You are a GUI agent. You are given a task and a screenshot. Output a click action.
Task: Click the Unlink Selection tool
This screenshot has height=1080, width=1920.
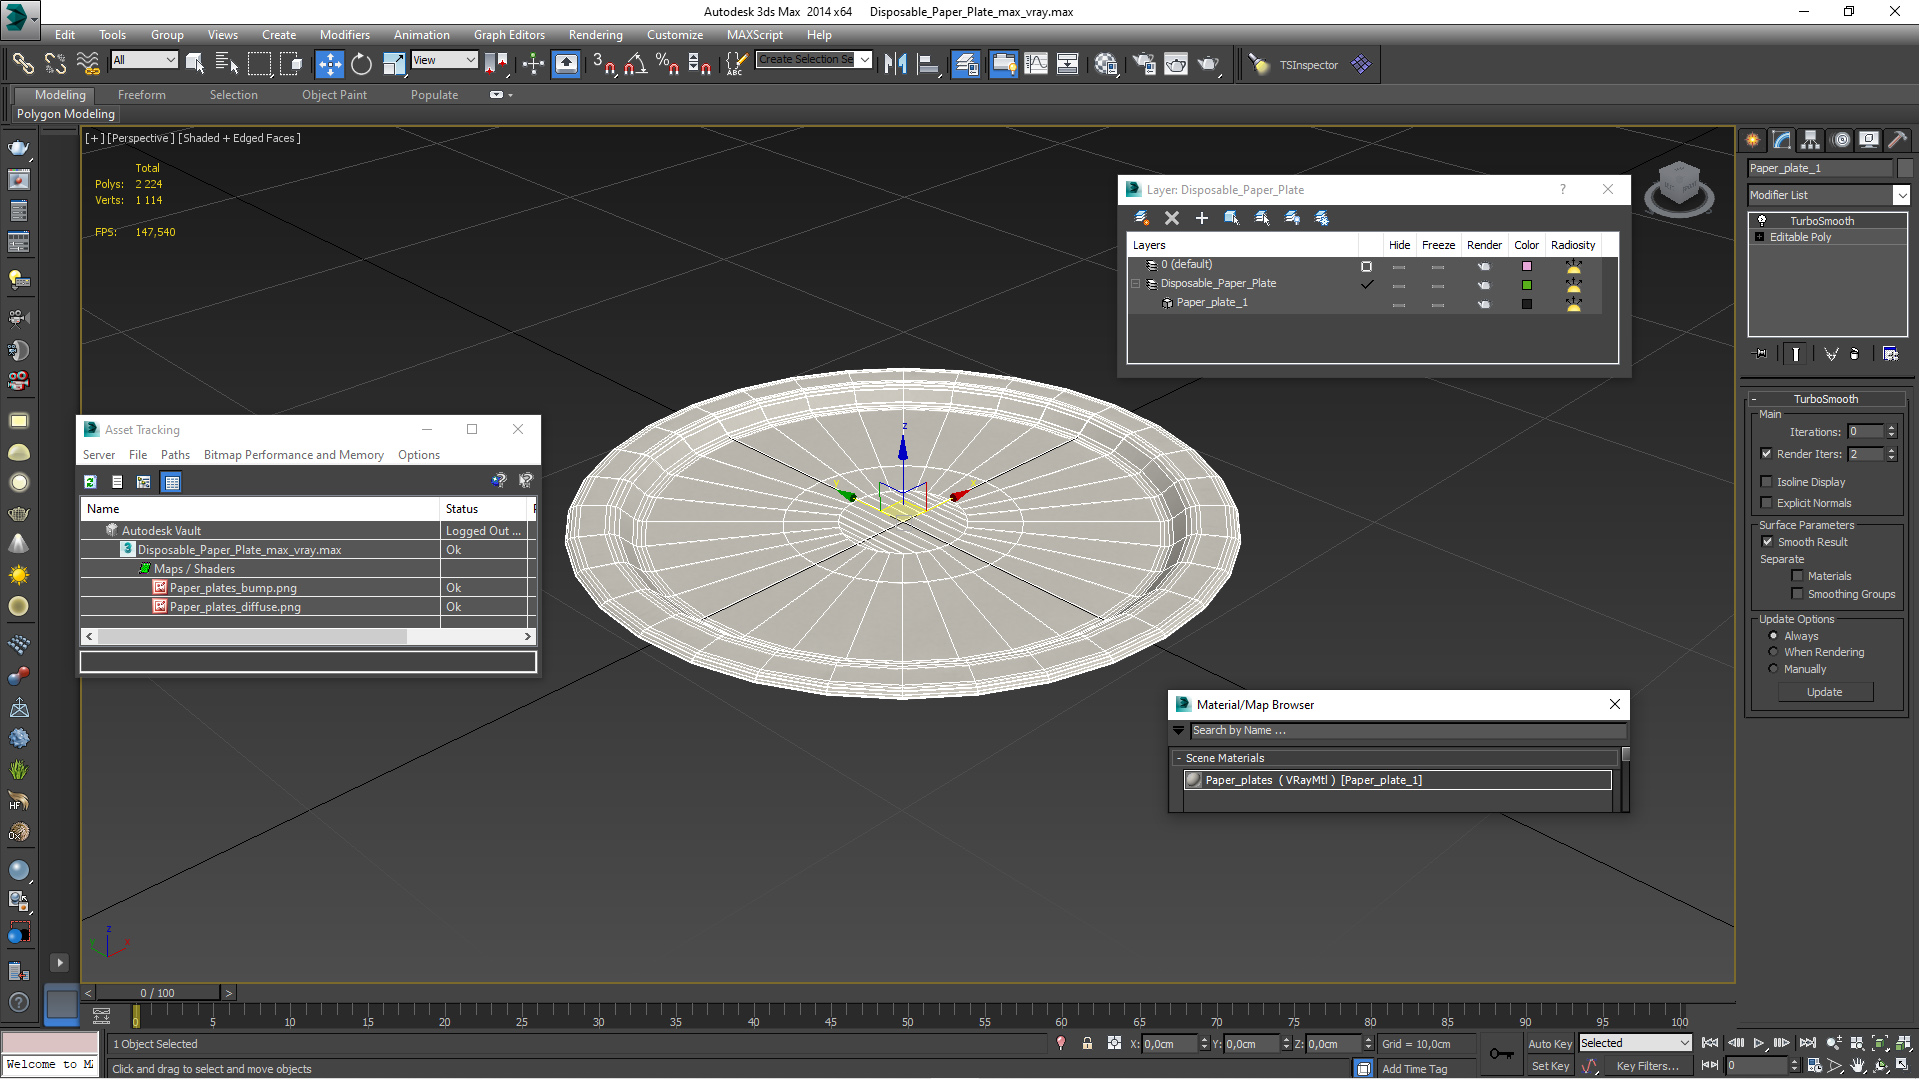click(x=55, y=64)
